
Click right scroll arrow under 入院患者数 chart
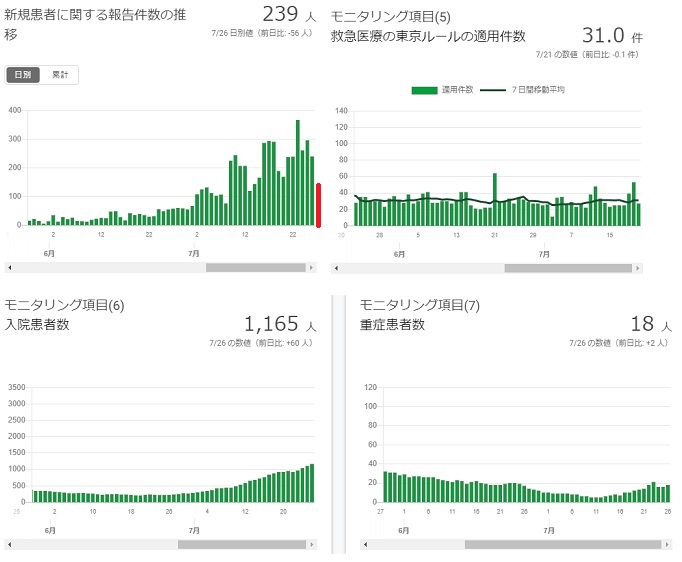312,544
